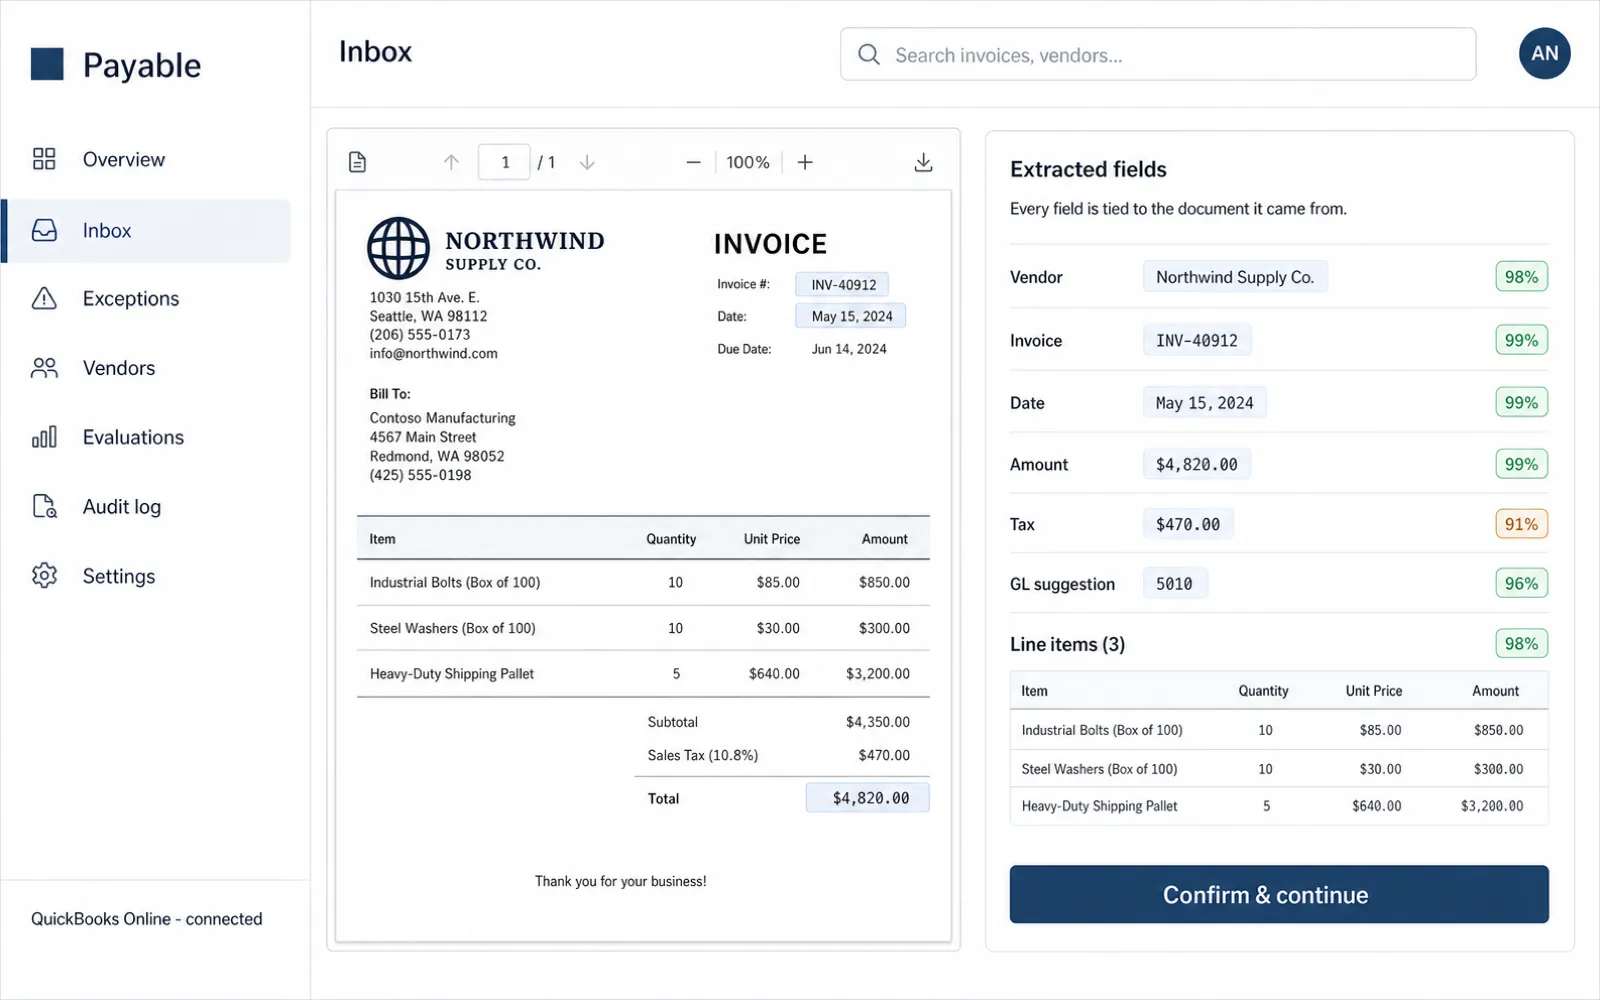Click the extracted Date value May 15, 2024
This screenshot has height=1000, width=1600.
point(1205,402)
